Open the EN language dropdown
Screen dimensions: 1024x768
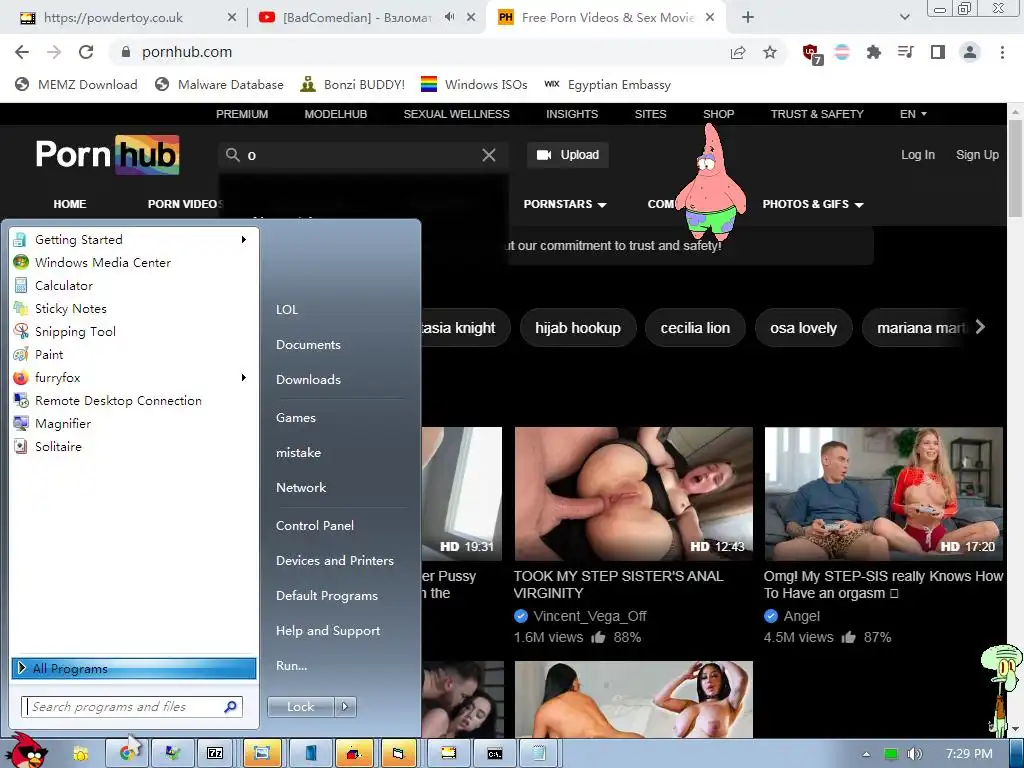point(913,114)
